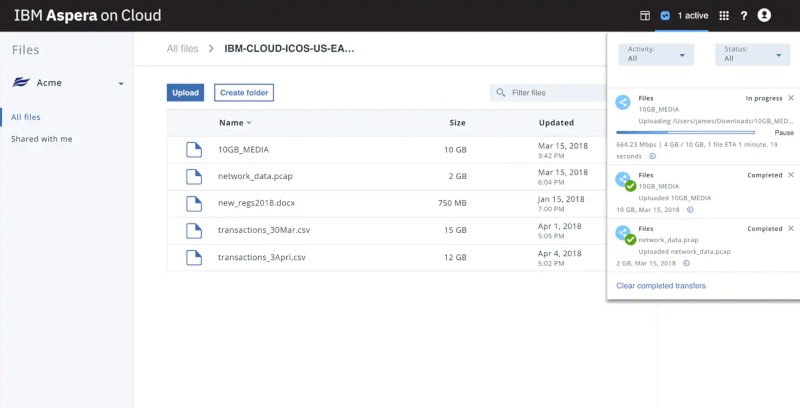Click the file icon for 10GB_MEDIA row
This screenshot has width=800, height=408.
[194, 149]
